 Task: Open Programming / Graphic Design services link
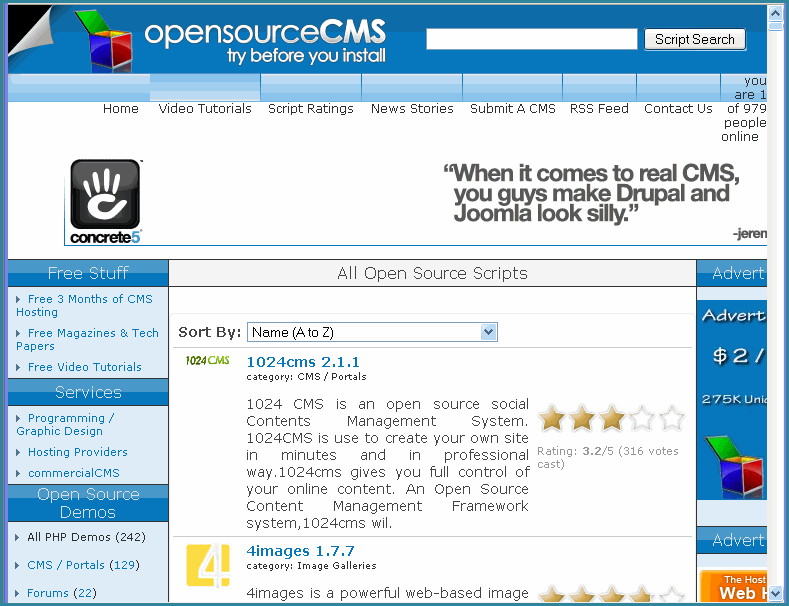coord(65,424)
